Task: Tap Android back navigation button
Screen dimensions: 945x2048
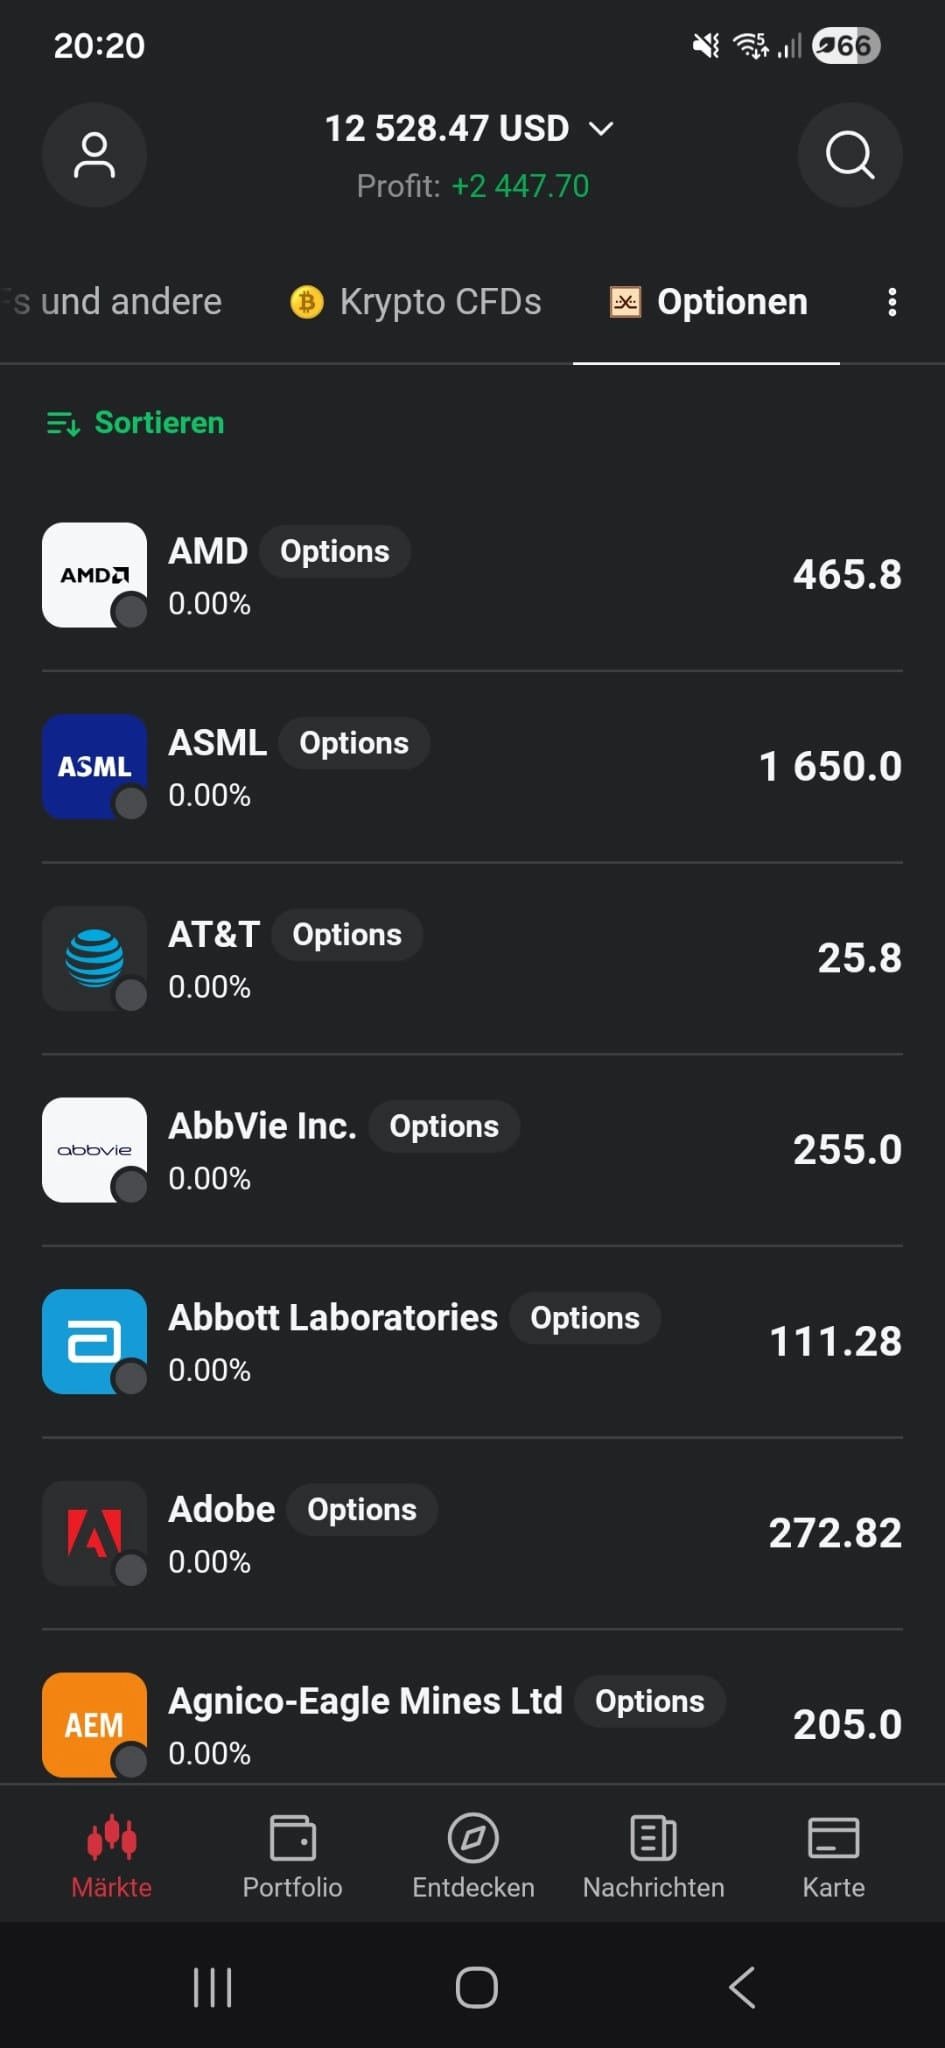Action: click(741, 1987)
